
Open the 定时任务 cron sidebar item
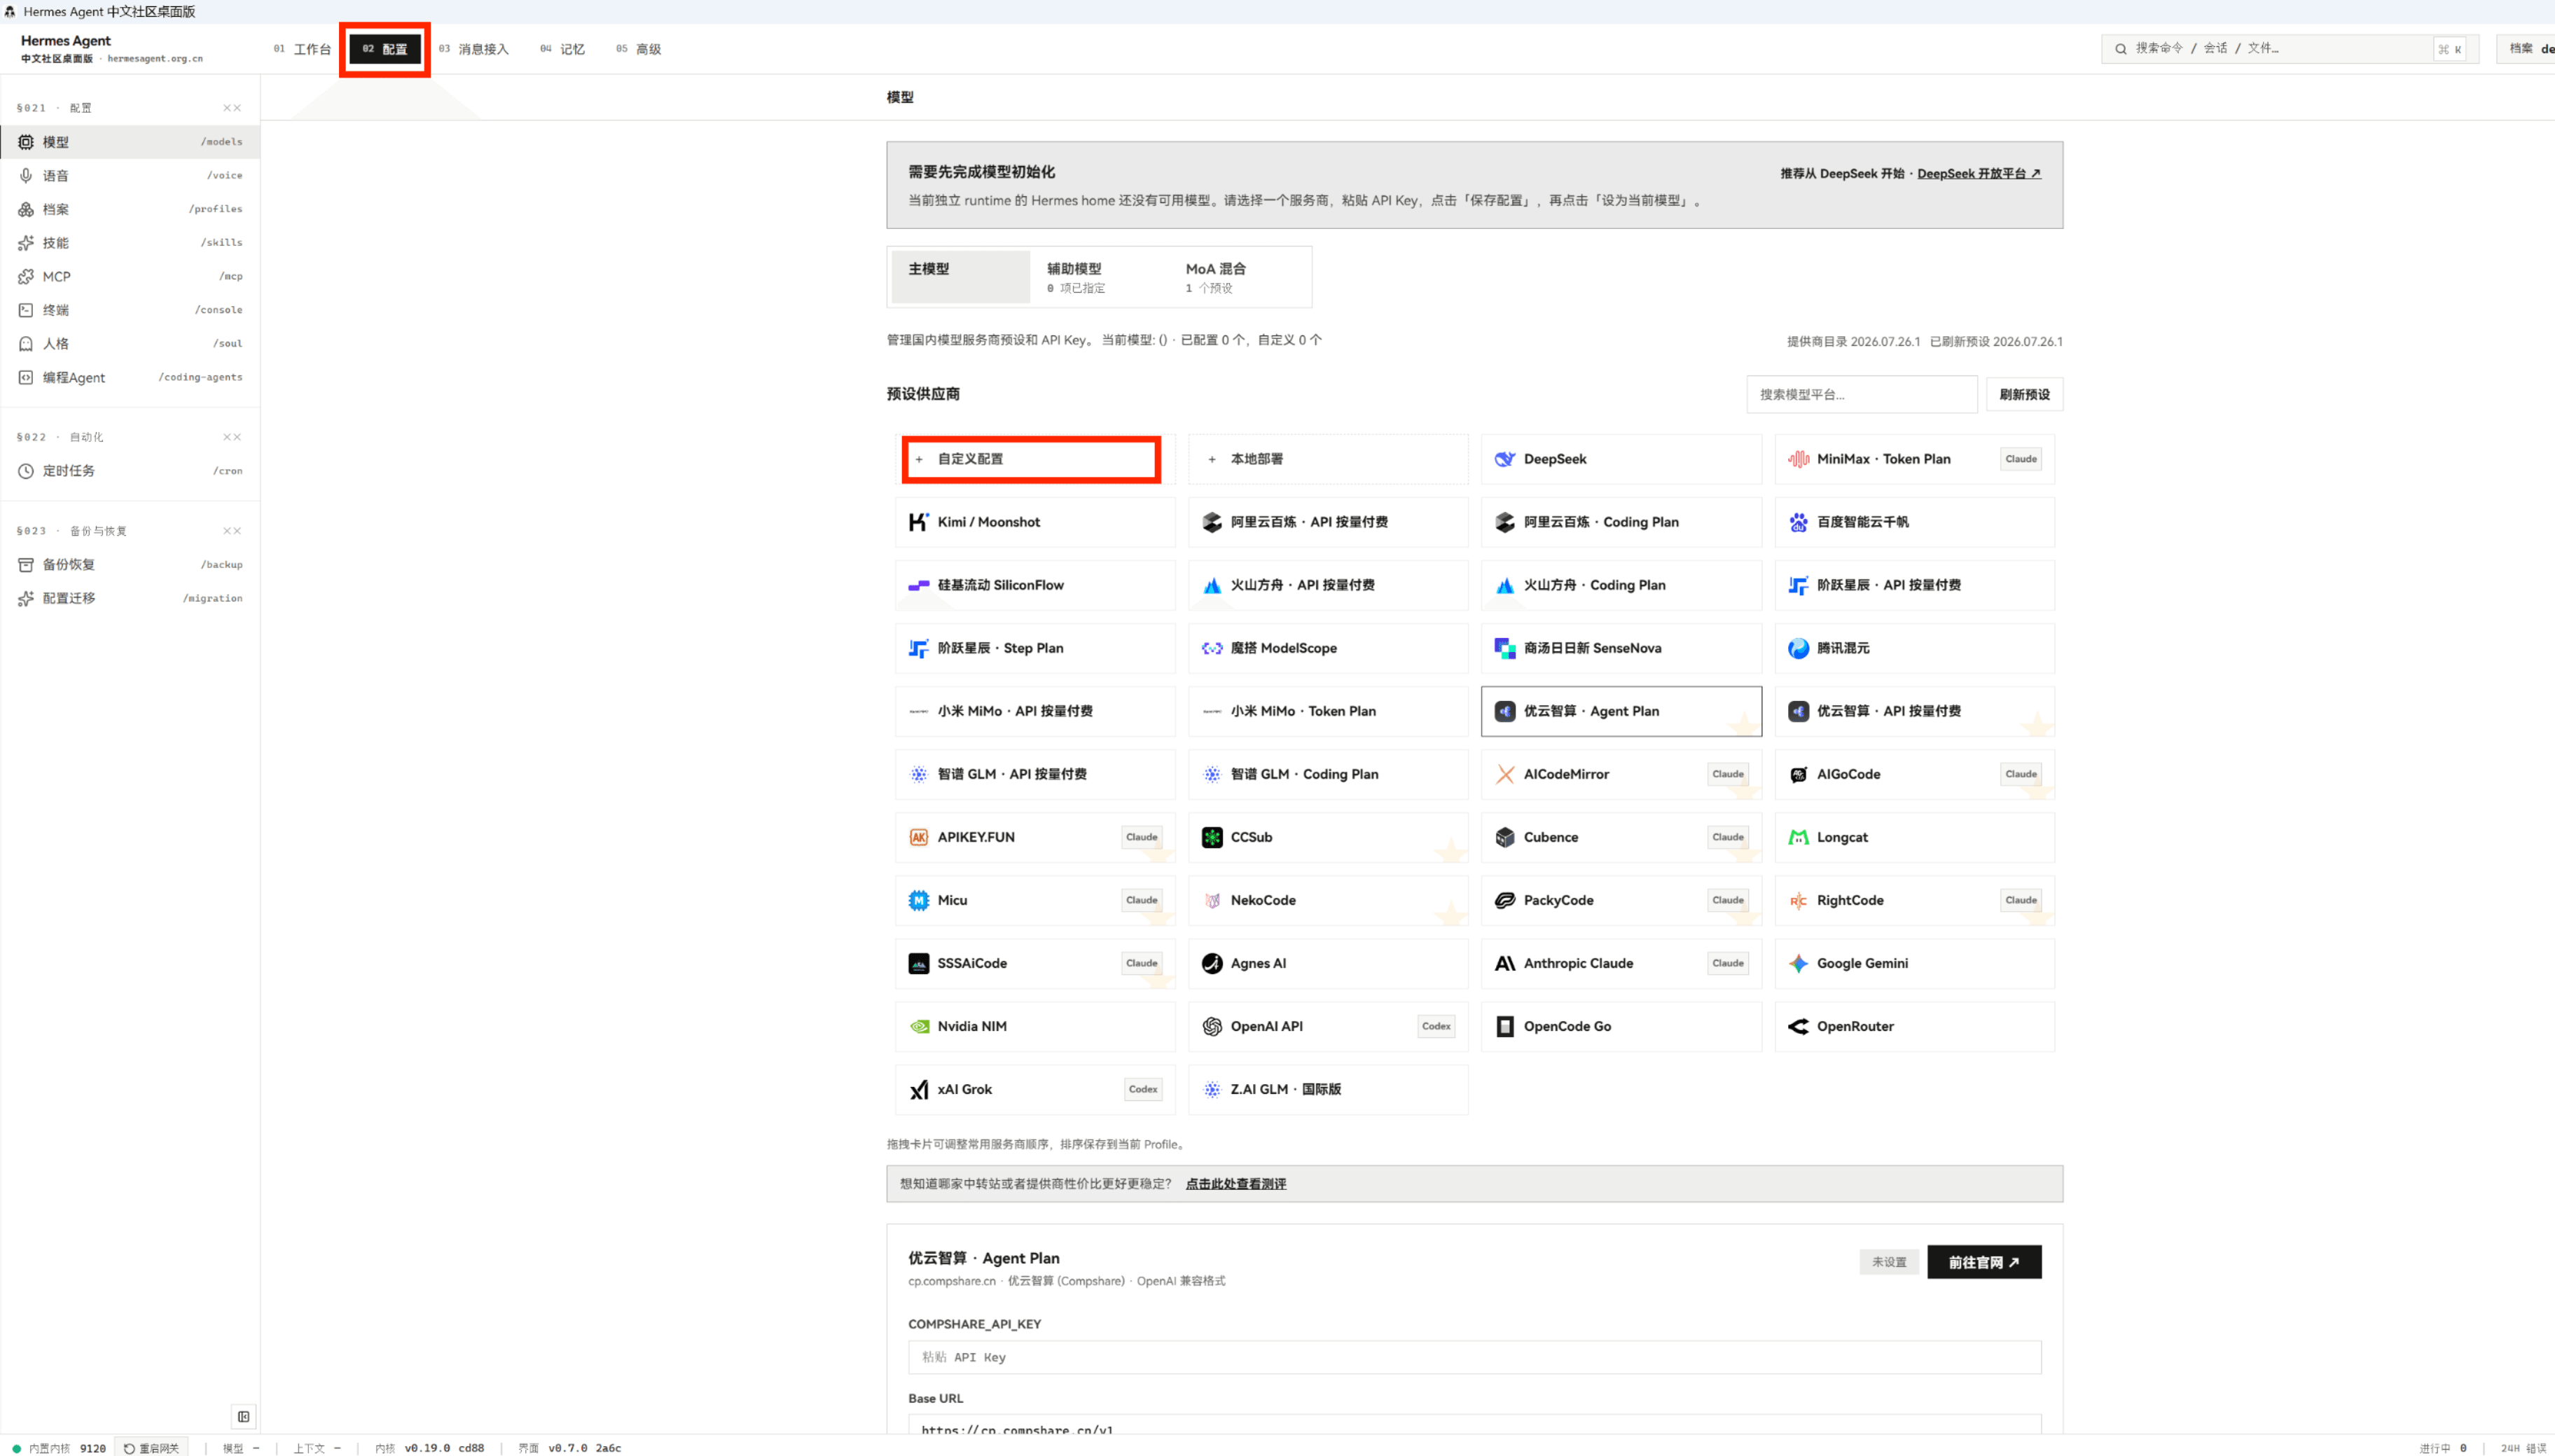point(130,471)
